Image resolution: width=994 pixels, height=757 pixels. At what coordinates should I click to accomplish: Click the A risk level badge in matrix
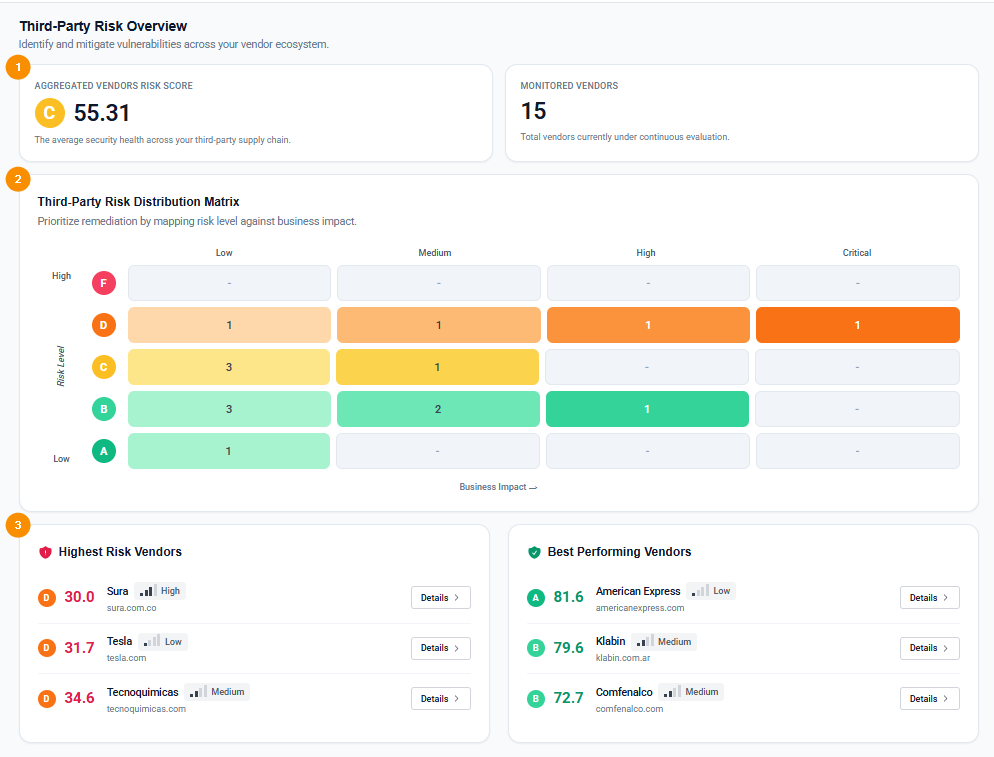104,451
